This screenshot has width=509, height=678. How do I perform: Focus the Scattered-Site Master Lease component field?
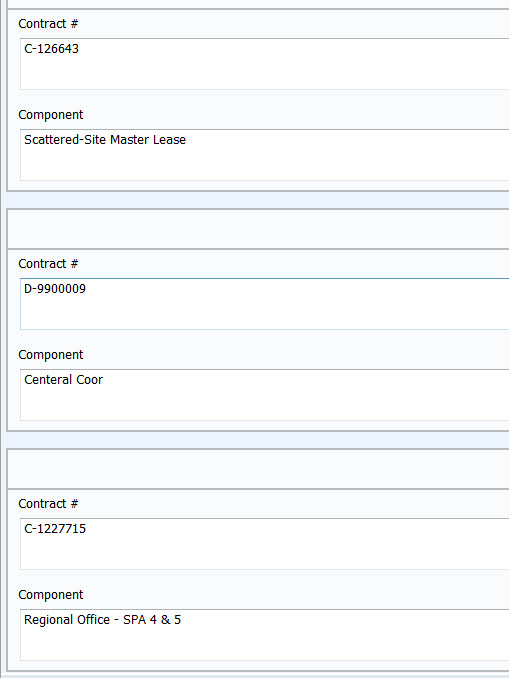(264, 155)
